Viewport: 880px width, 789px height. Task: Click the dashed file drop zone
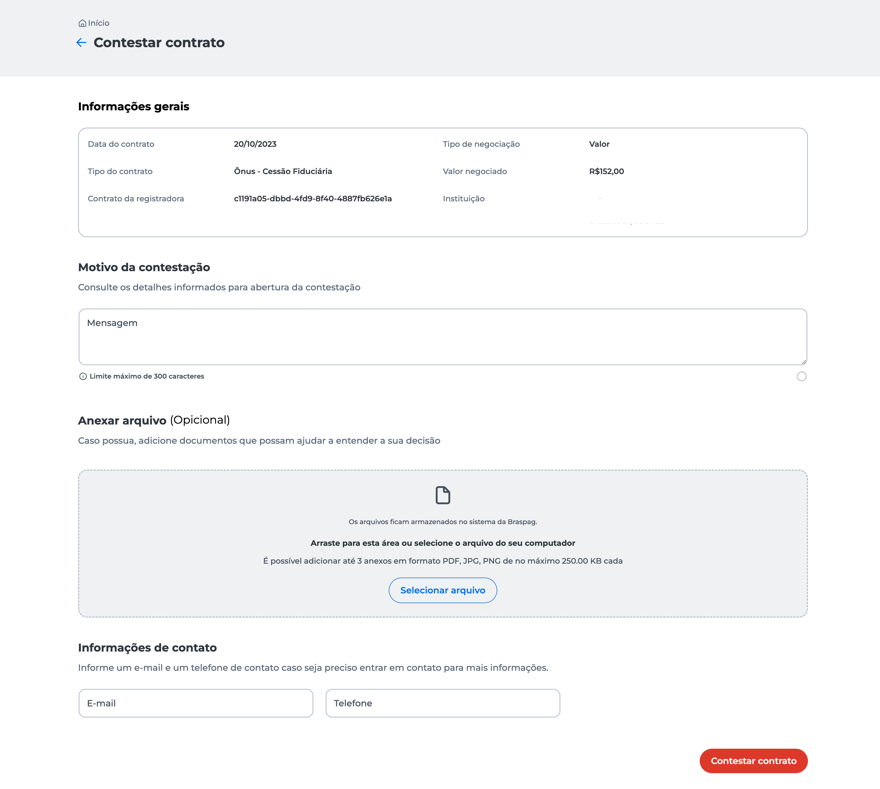(x=443, y=544)
